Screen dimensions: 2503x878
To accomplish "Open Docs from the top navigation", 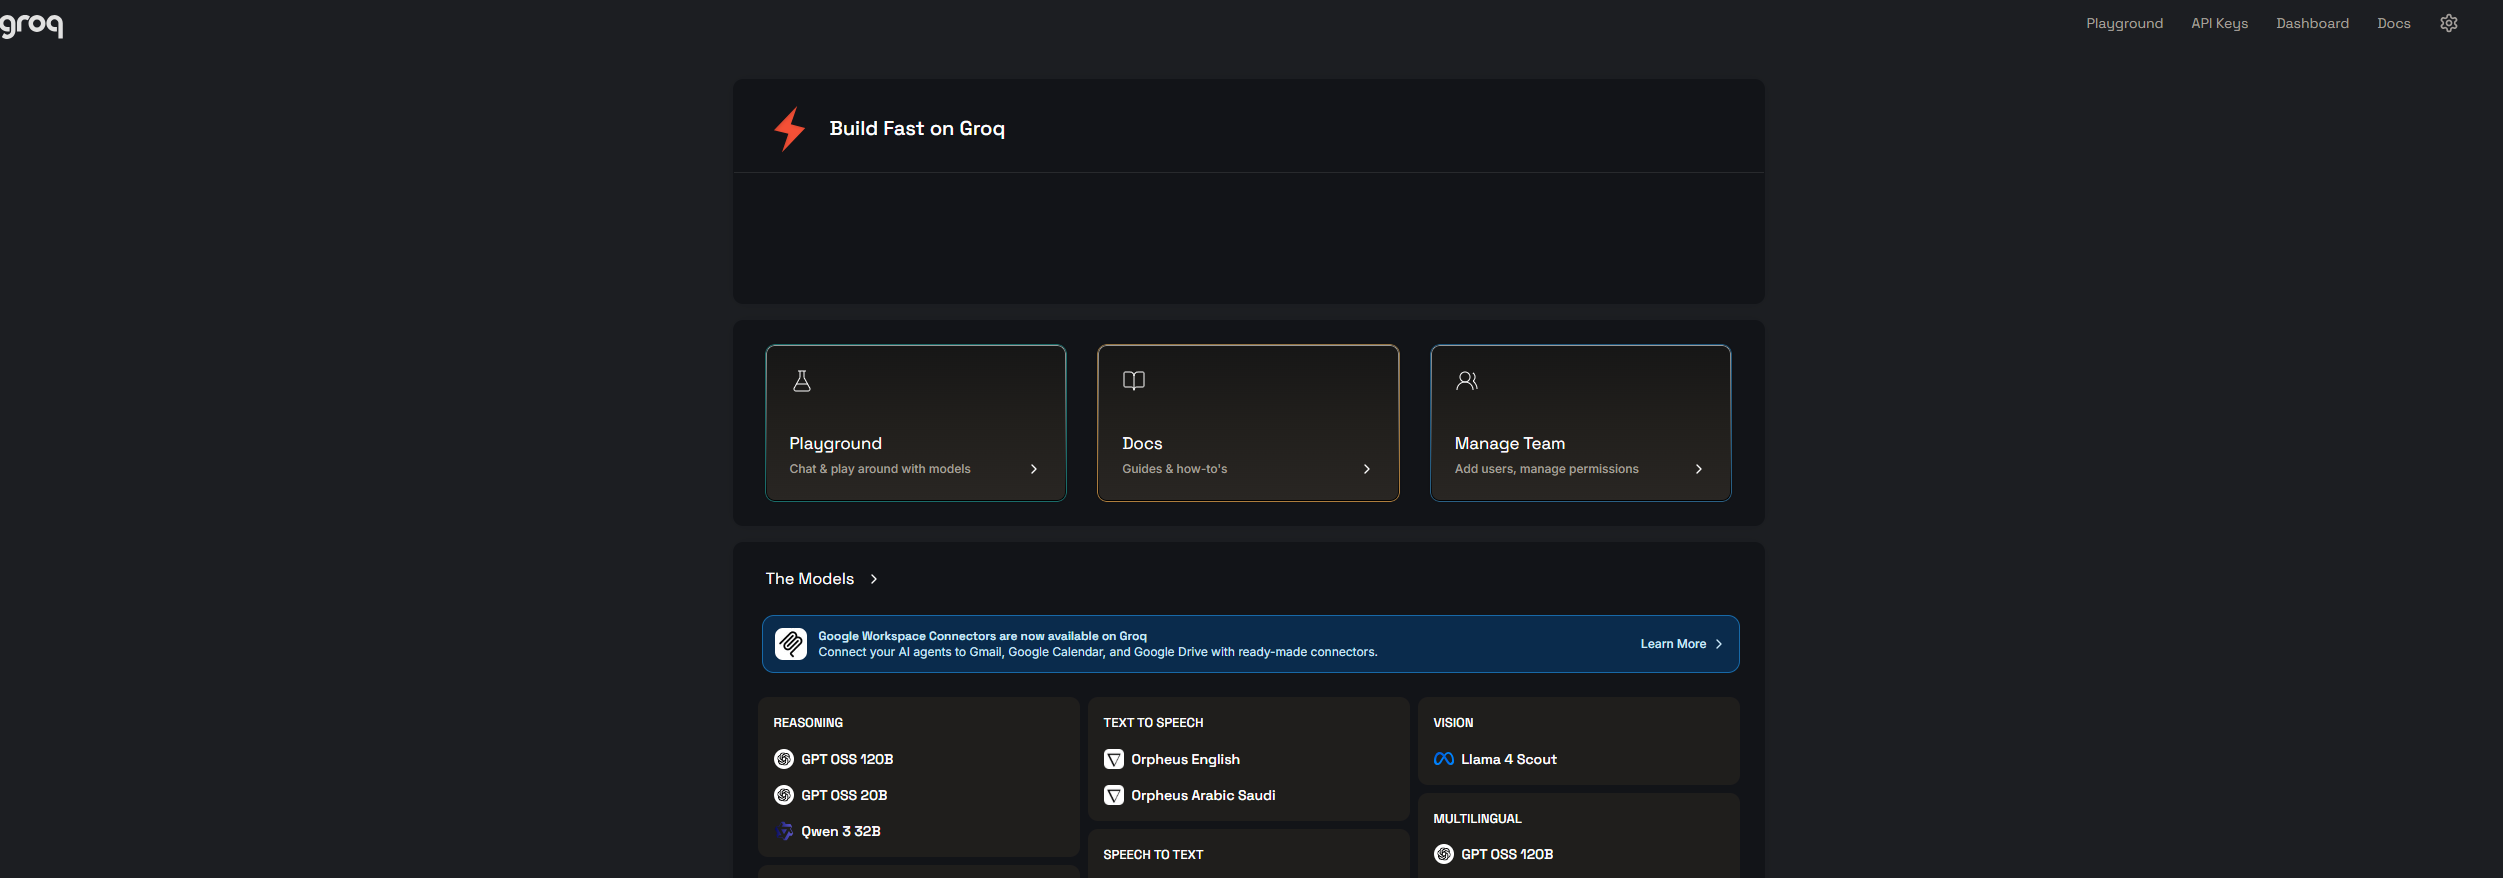I will point(2393,23).
